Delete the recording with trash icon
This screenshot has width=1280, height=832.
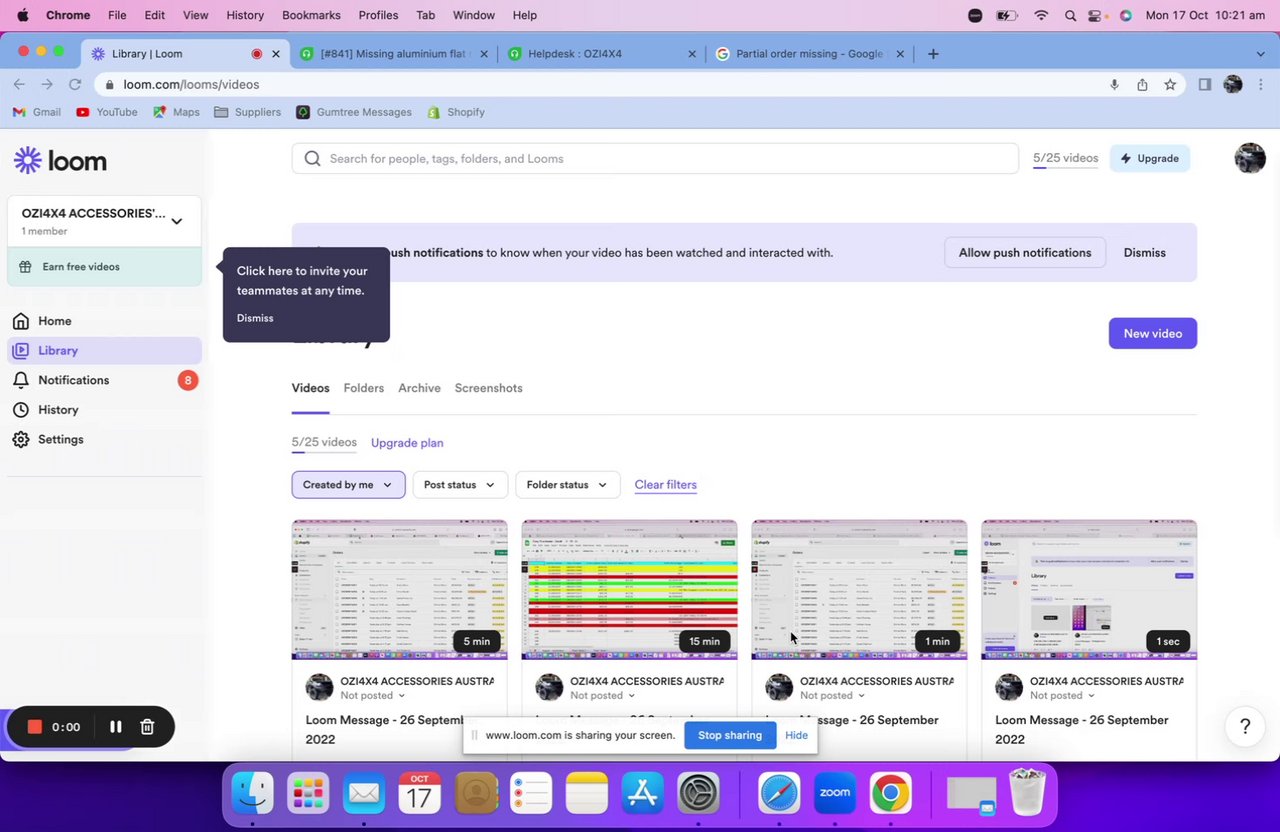[147, 727]
